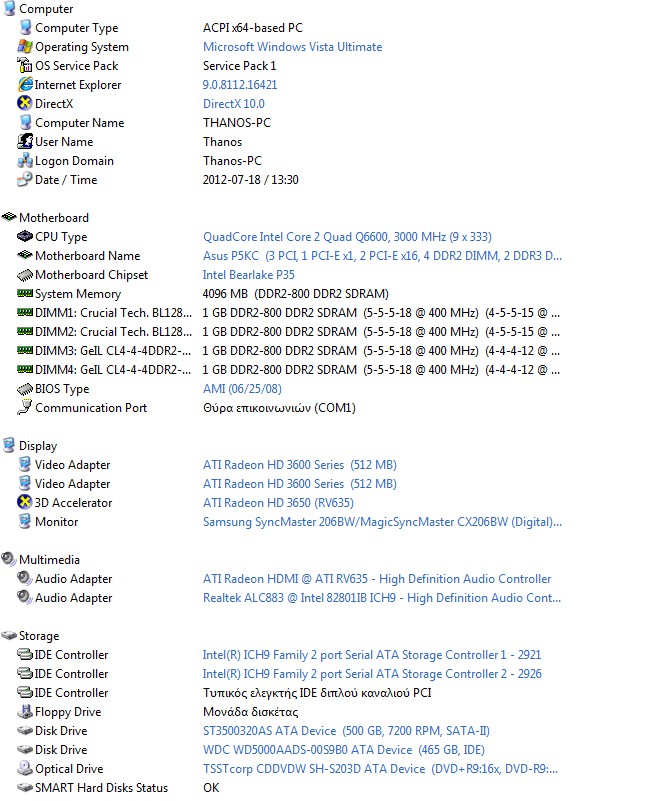649x801 pixels.
Task: Click the BIOS Type chip icon
Action: pos(25,389)
